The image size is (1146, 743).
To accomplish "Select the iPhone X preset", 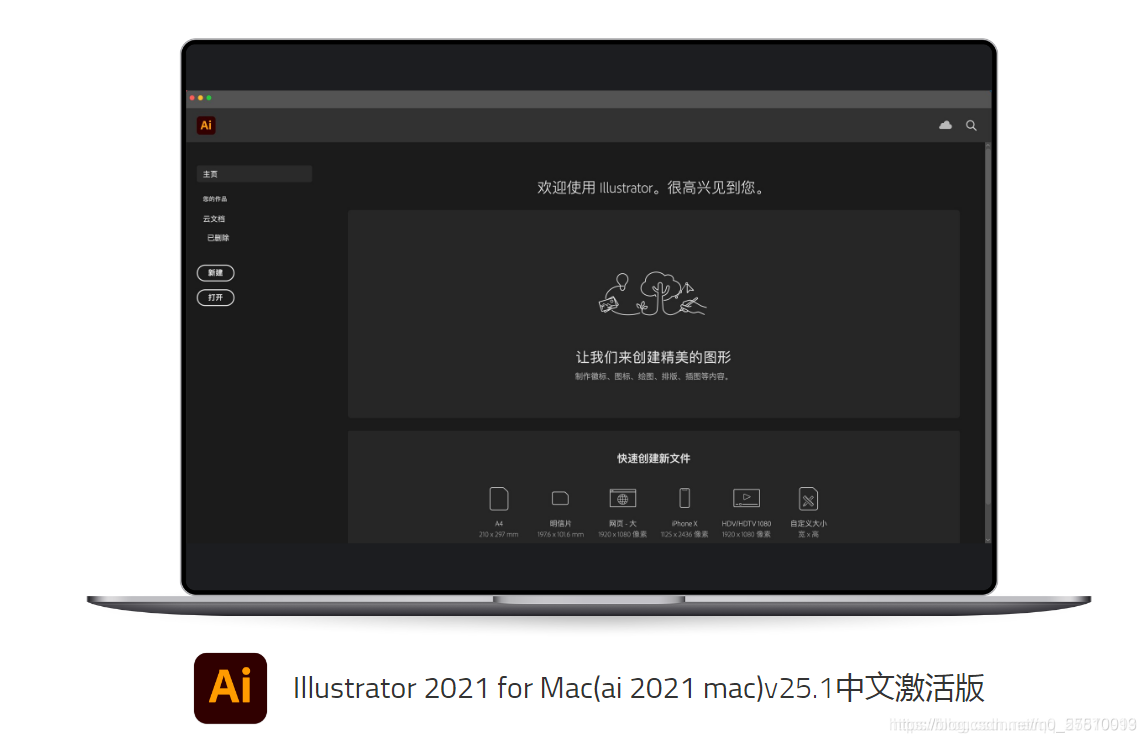I will pos(685,512).
